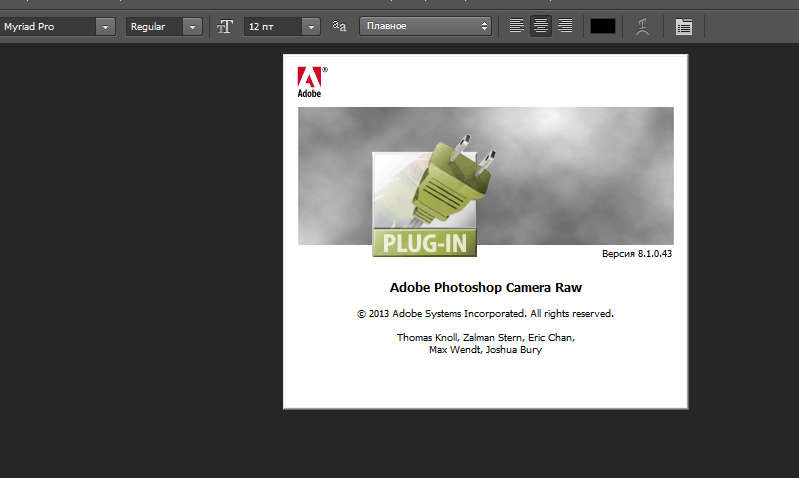This screenshot has height=478, width=799.
Task: Center the text alignment
Action: pos(541,26)
